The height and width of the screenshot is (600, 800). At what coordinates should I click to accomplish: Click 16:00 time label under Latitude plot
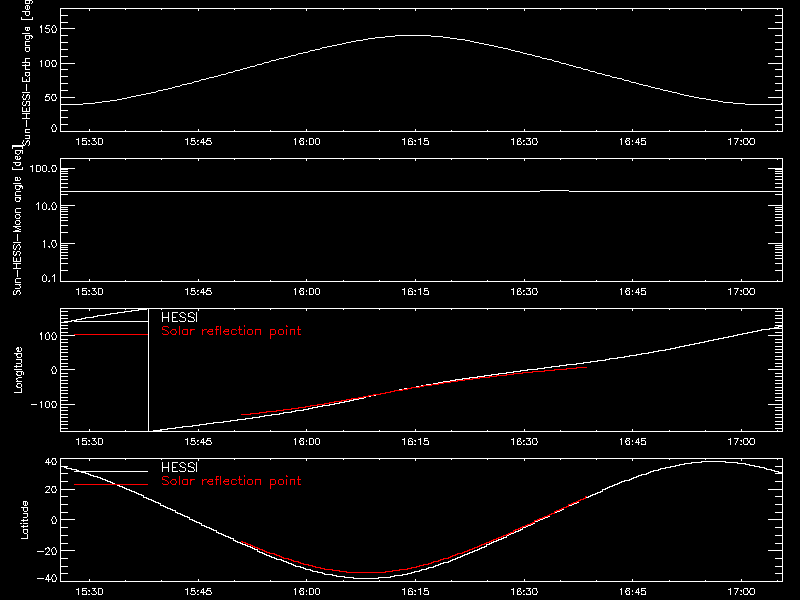tap(307, 591)
